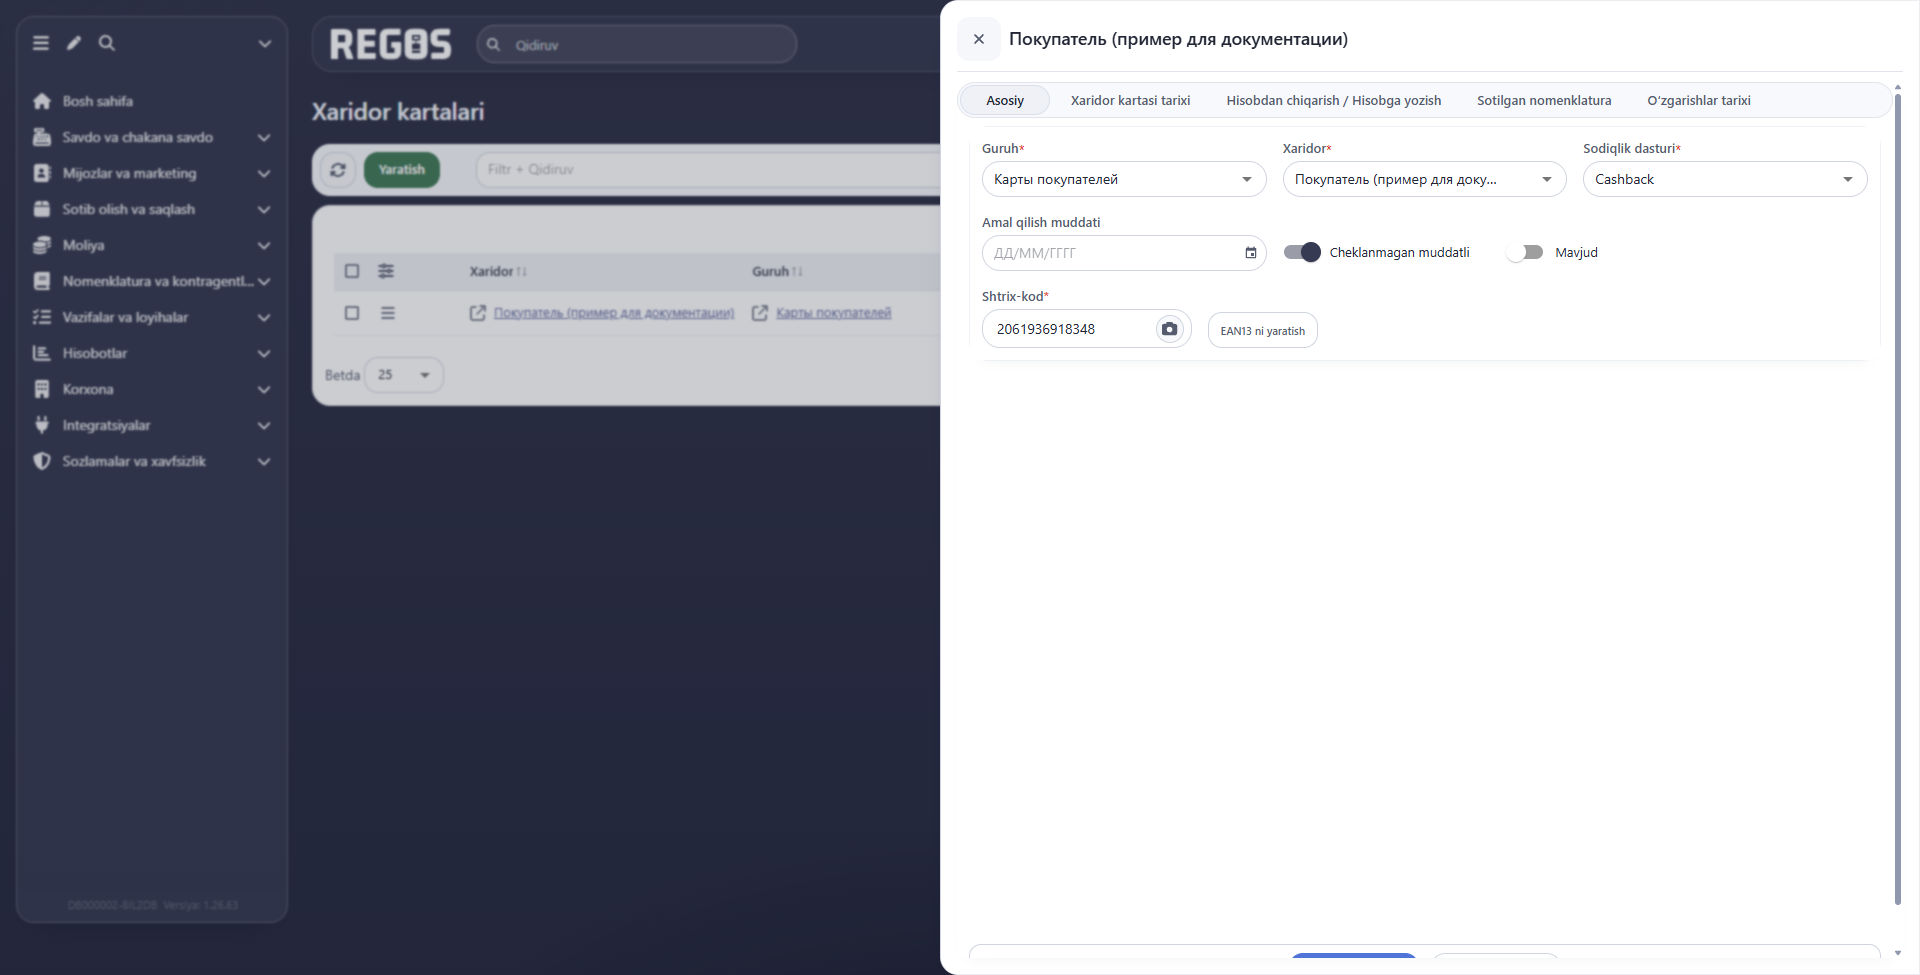
Task: Switch to Xaridor kartasi tarixi tab
Action: [x=1130, y=100]
